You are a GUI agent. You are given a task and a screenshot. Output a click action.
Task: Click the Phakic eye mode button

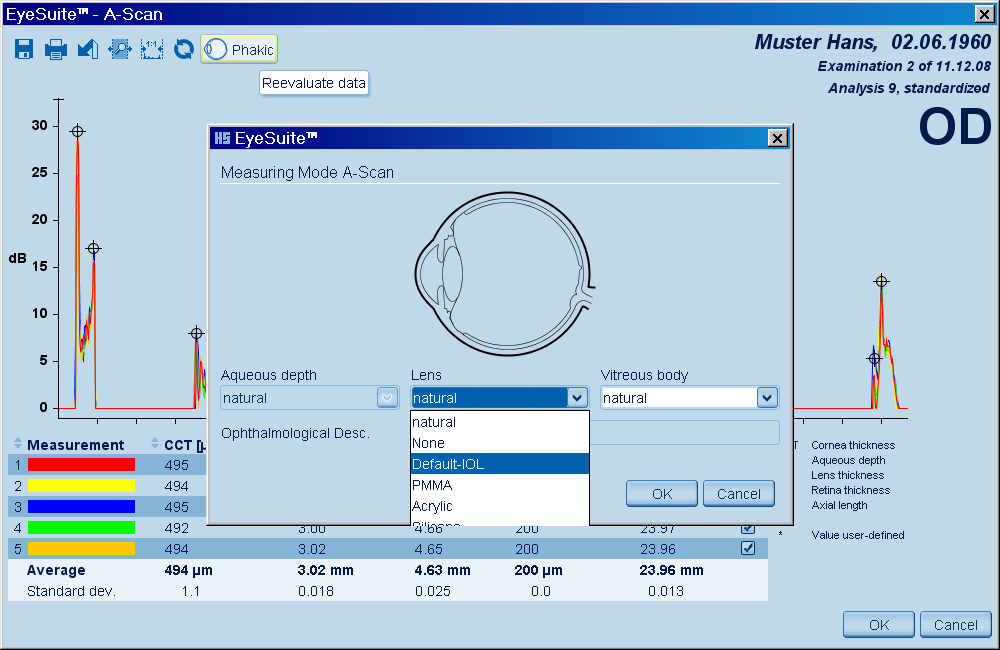239,49
